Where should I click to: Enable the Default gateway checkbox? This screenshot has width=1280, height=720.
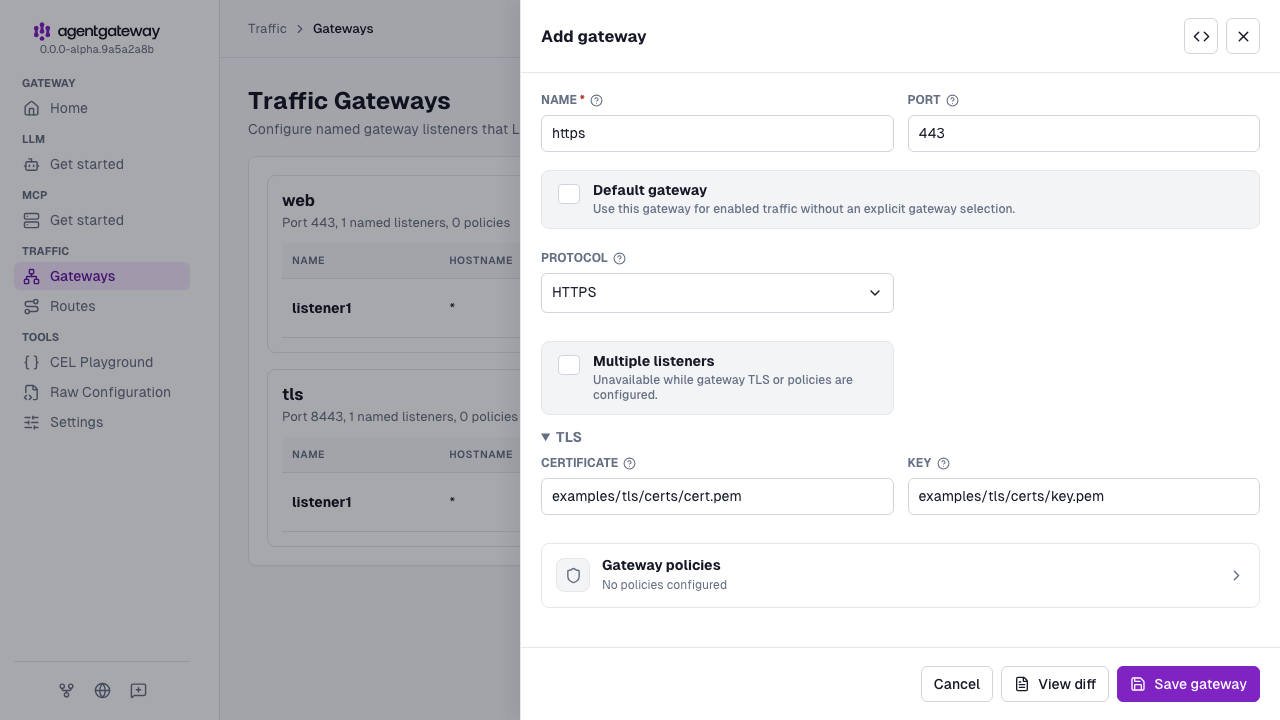coord(569,194)
